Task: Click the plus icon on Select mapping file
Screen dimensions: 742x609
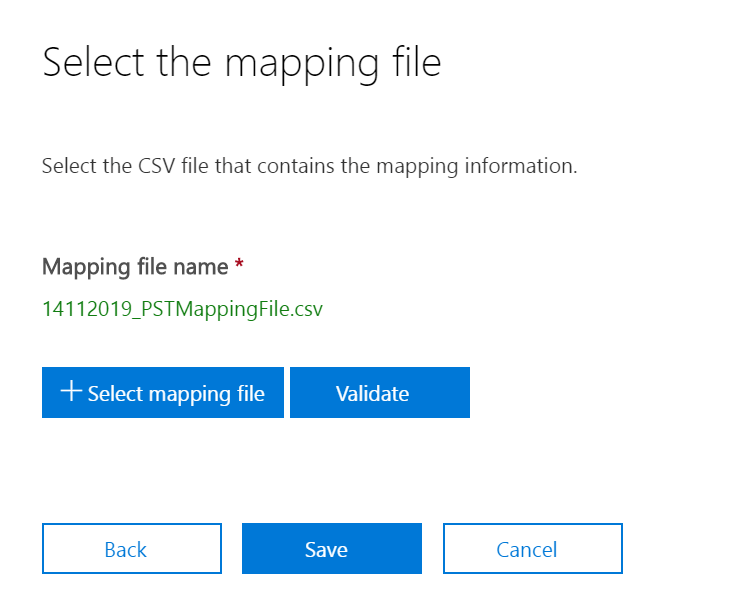Action: coord(70,392)
